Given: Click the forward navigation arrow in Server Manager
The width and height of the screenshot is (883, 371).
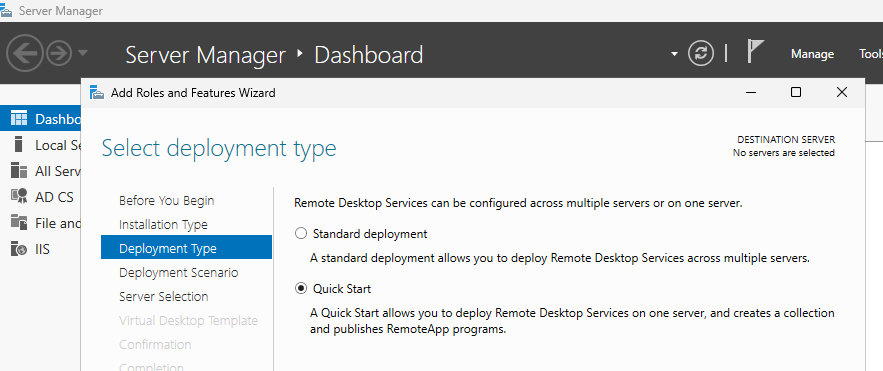Looking at the screenshot, I should pyautogui.click(x=59, y=53).
